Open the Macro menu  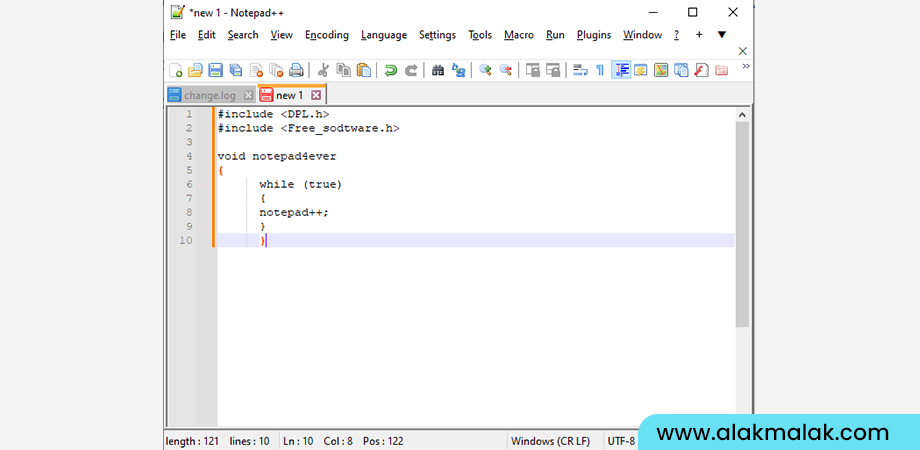(x=519, y=35)
